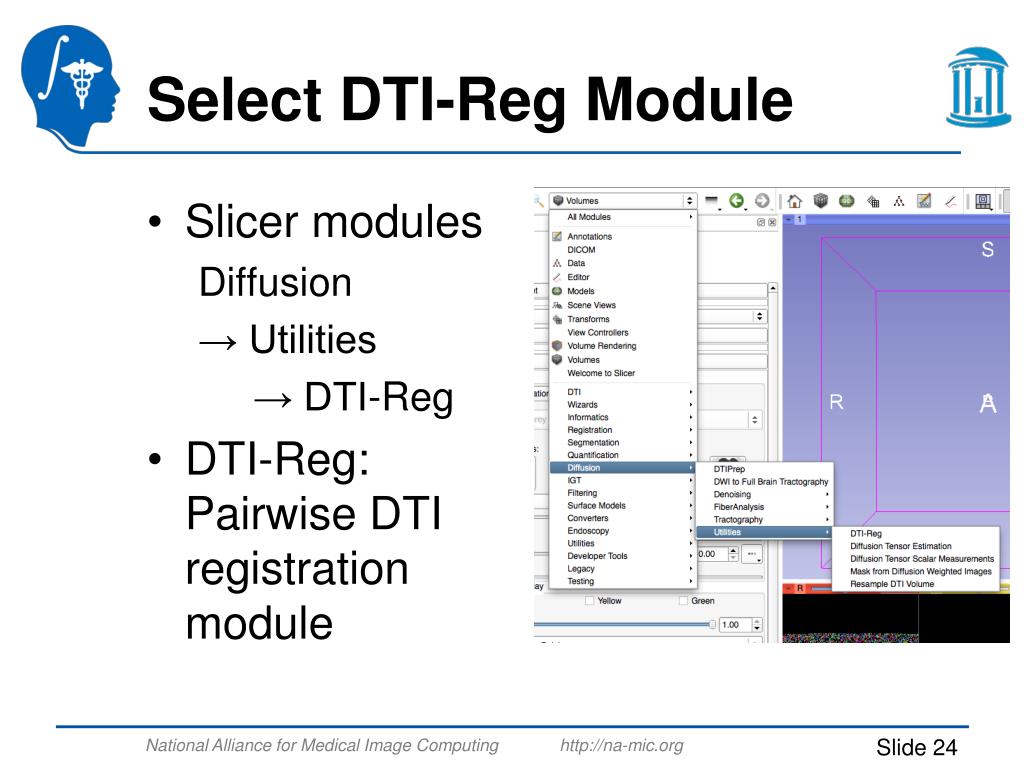Click the panel undock icon
Image resolution: width=1024 pixels, height=768 pixels.
coord(761,223)
